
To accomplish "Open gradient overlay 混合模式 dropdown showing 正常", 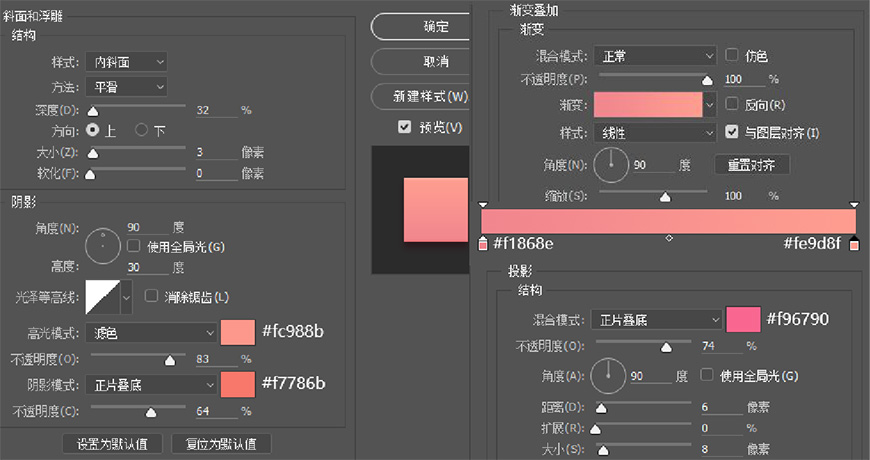I will [x=655, y=56].
